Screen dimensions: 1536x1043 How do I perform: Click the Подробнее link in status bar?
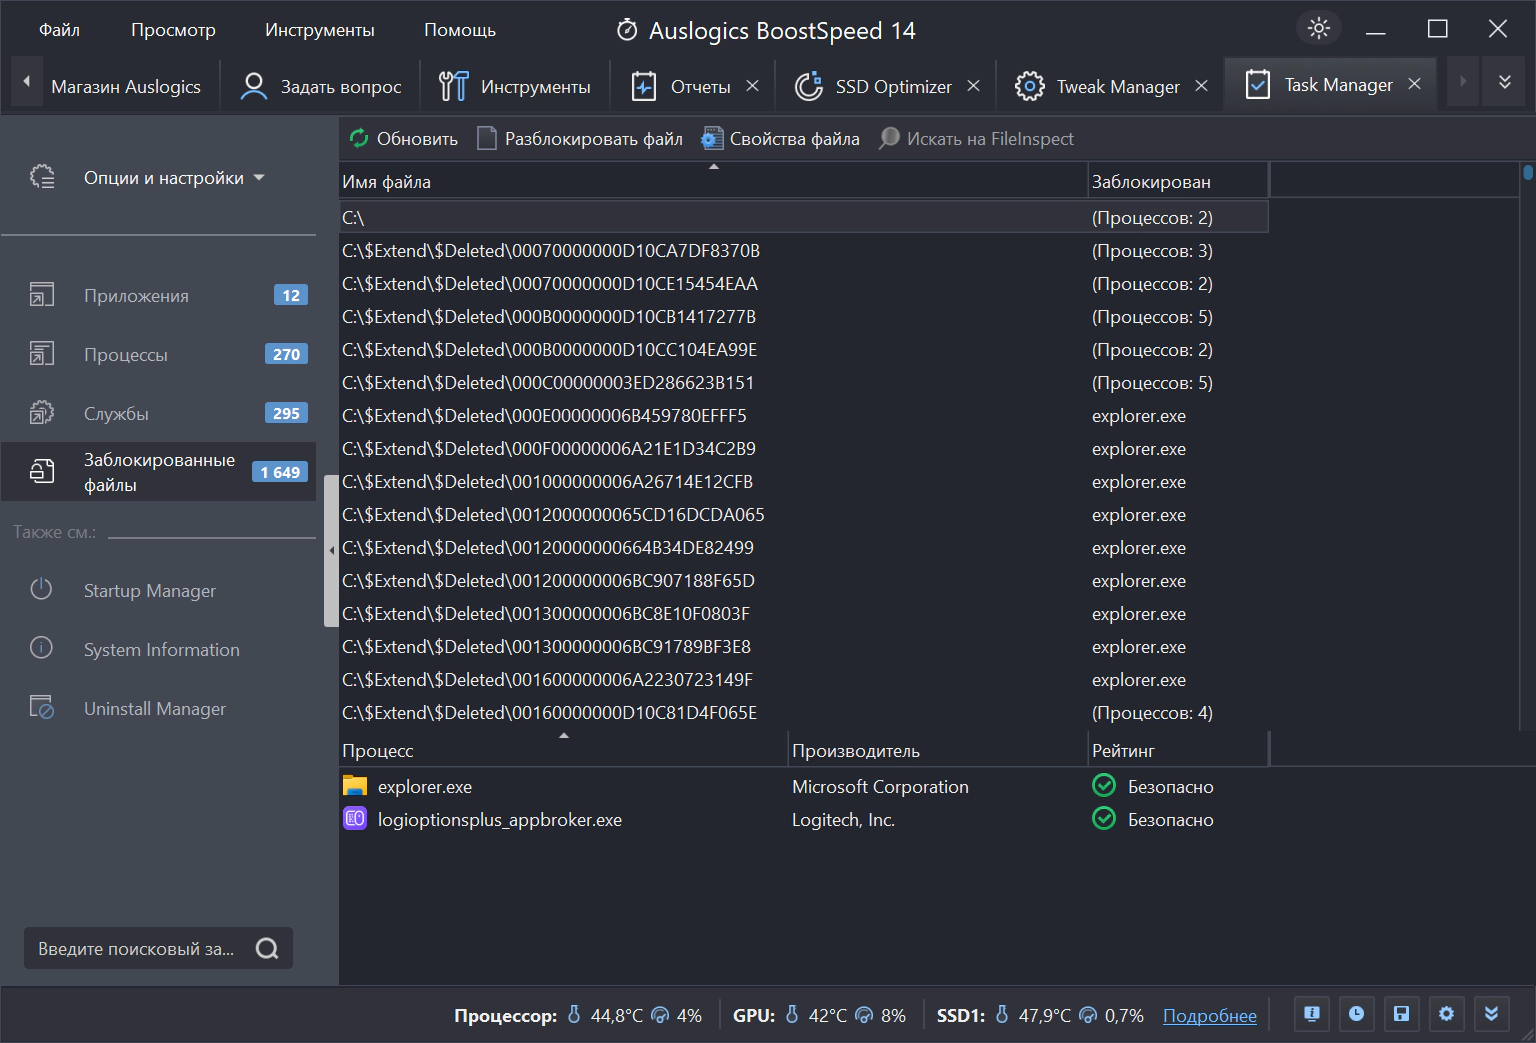[x=1210, y=1016]
